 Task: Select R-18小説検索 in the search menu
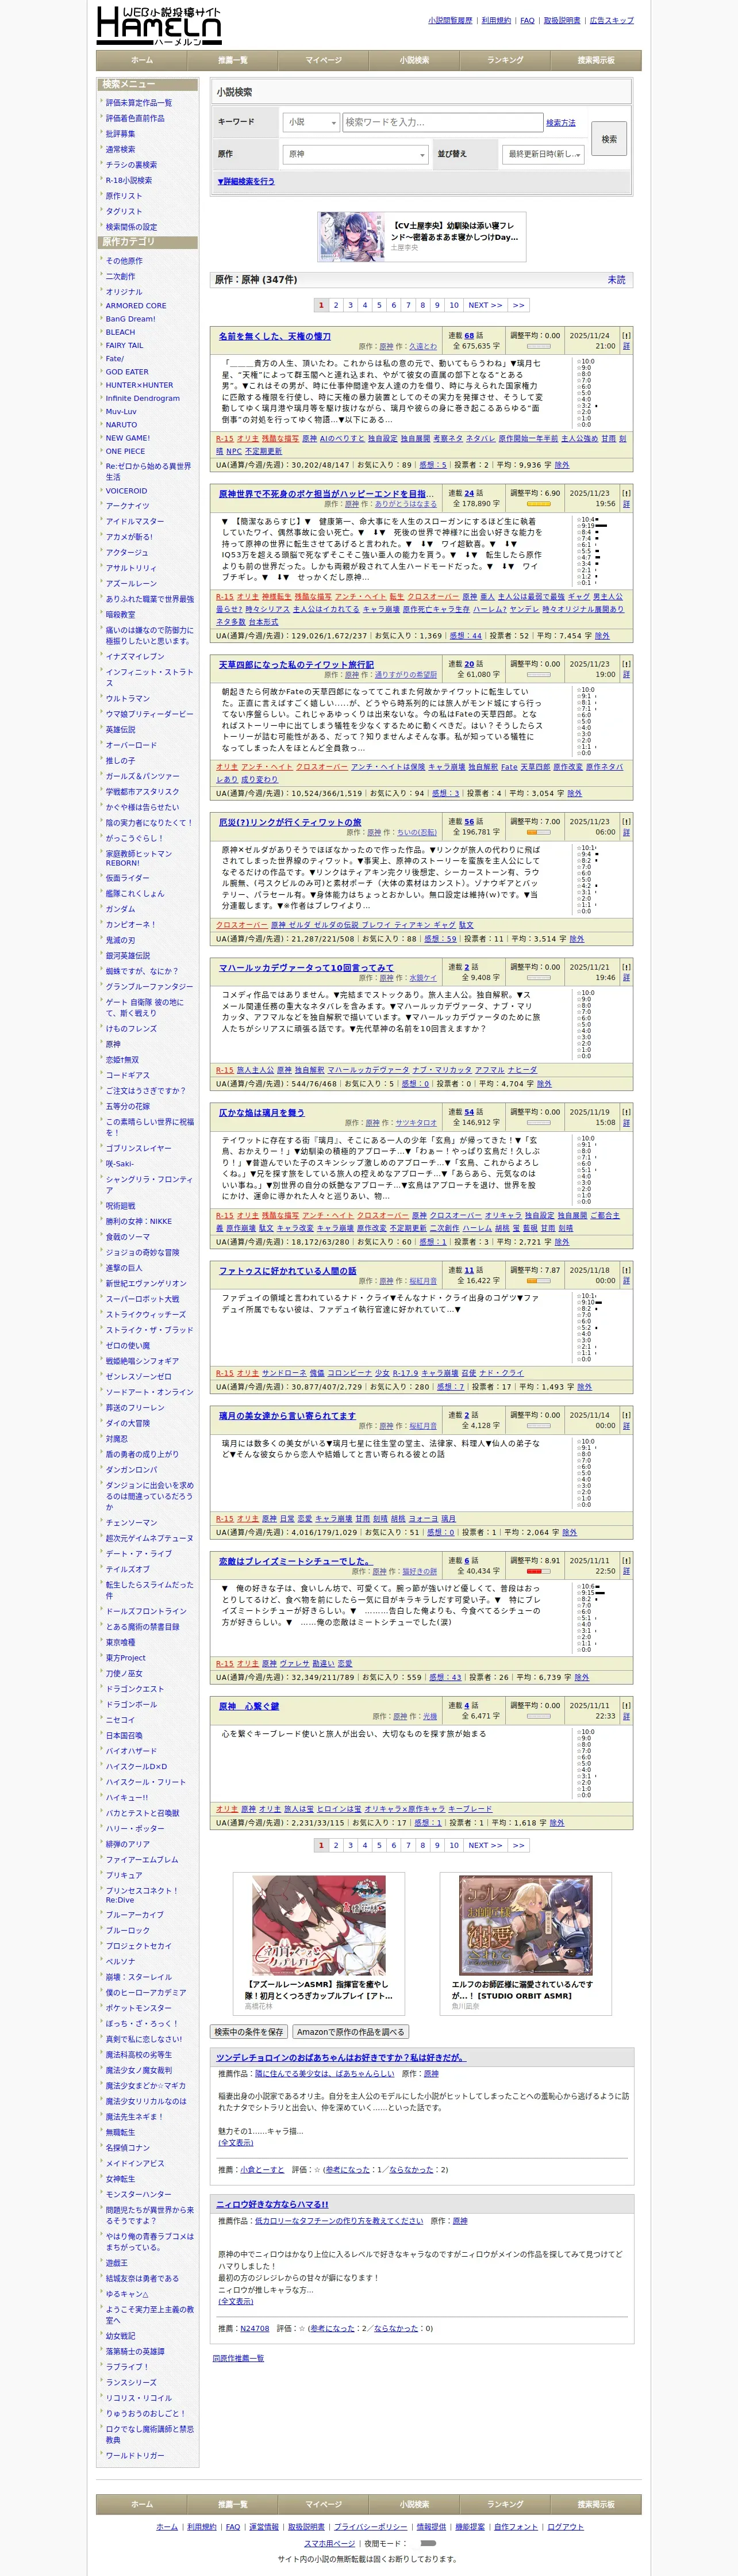(129, 180)
